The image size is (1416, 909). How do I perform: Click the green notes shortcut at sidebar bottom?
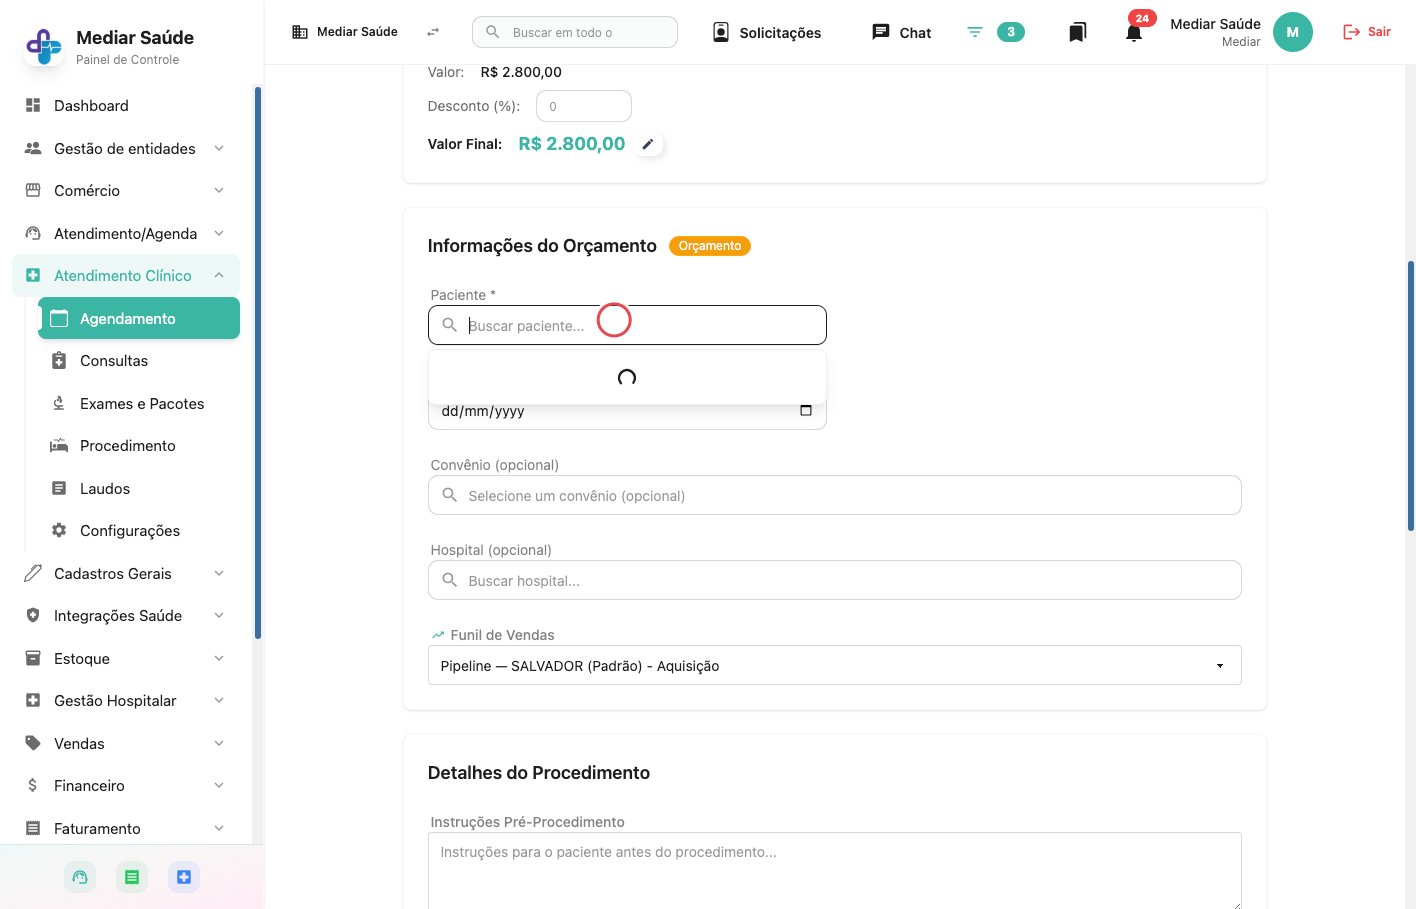[x=131, y=877]
